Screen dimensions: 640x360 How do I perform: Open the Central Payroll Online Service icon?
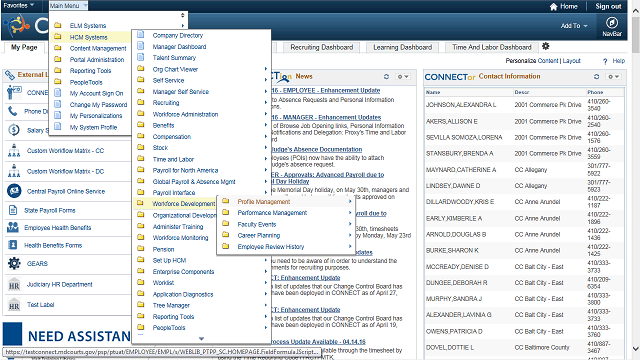14,191
